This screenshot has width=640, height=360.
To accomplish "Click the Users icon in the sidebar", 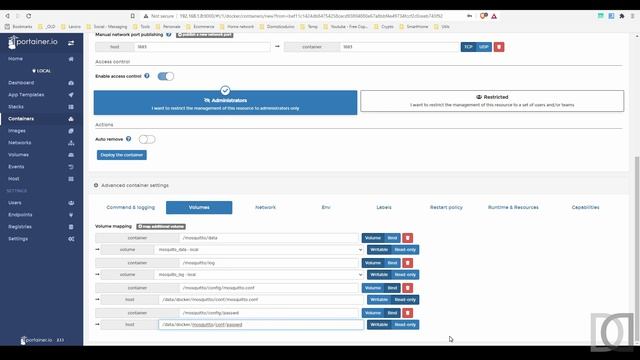I will [71, 203].
